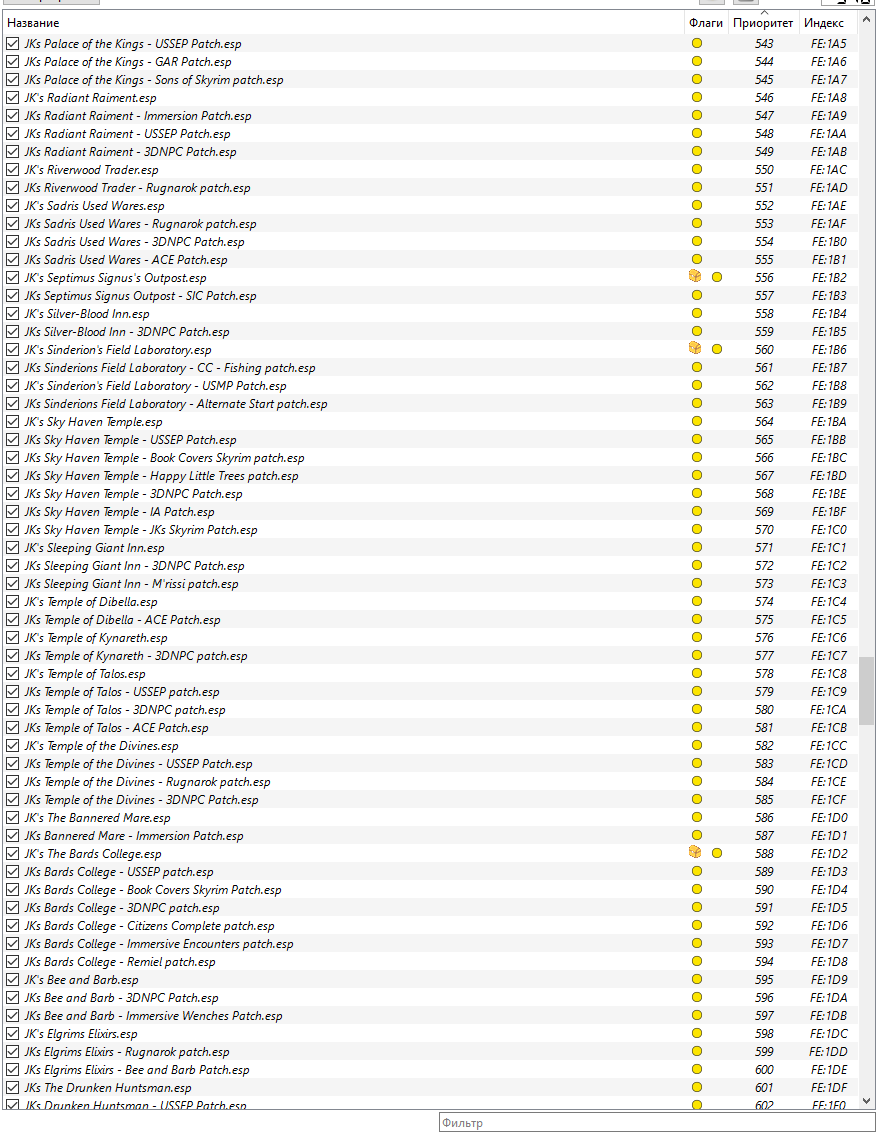Select row JKs Elgrims Elixirs - Bee and Barb Patch.esp
Image resolution: width=877 pixels, height=1133 pixels.
431,1069
